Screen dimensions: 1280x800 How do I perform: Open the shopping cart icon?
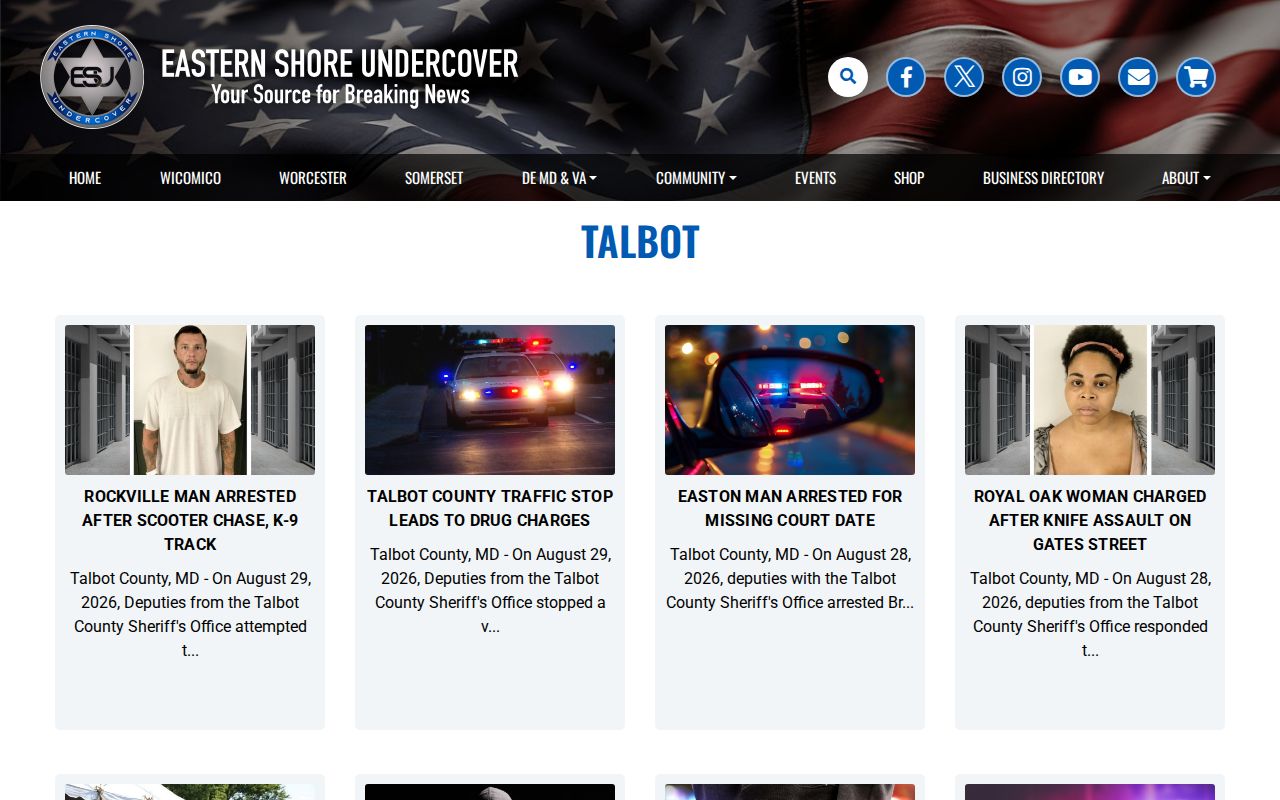point(1196,77)
